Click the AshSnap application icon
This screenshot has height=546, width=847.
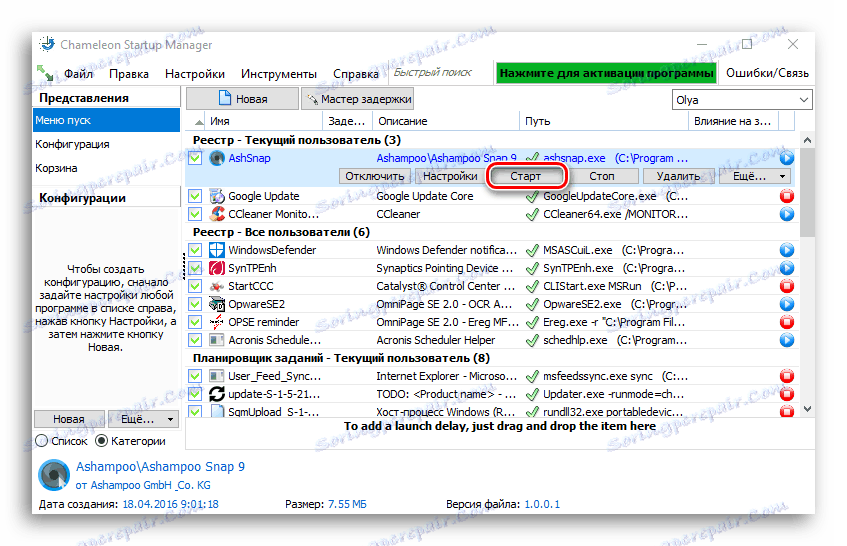pyautogui.click(x=217, y=158)
